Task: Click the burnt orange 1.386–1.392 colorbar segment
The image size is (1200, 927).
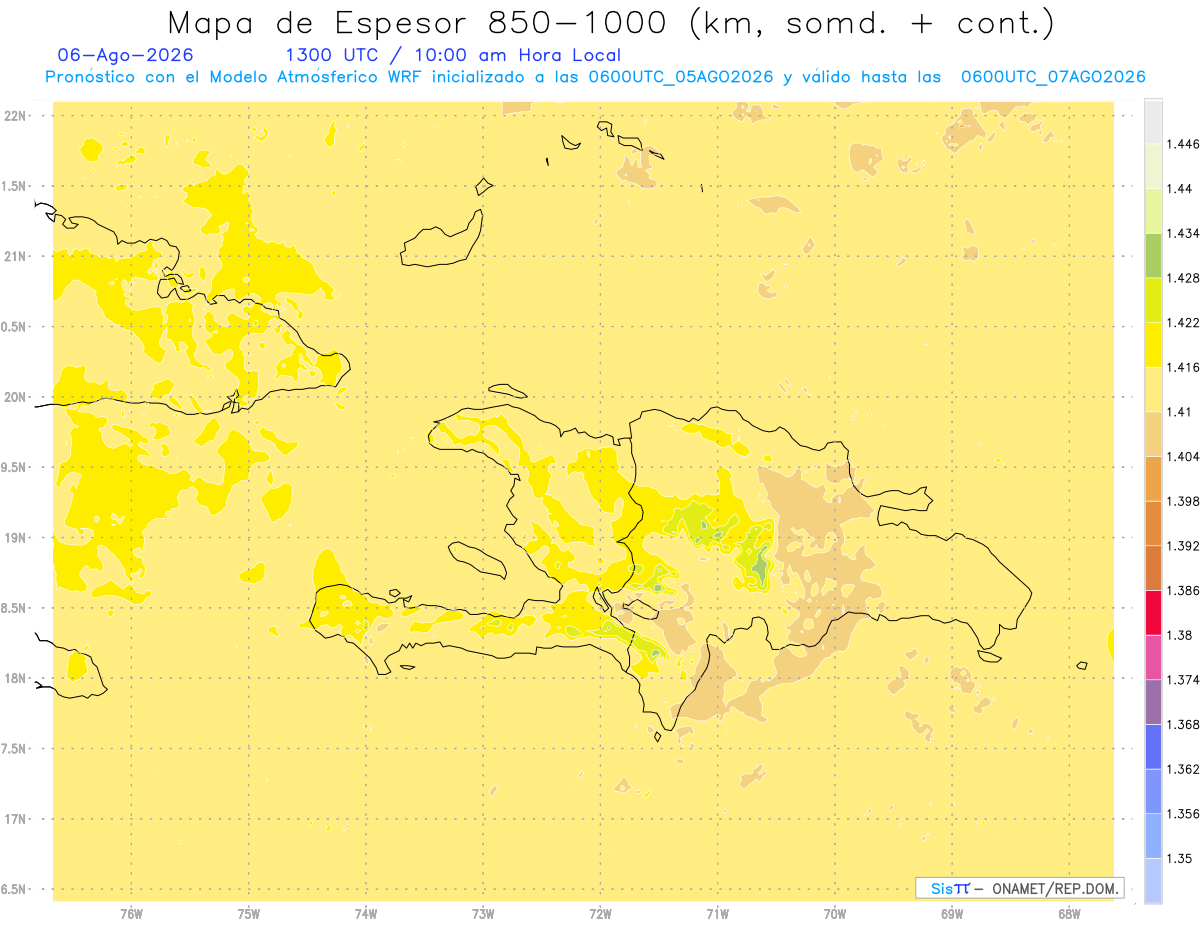Action: click(1153, 568)
